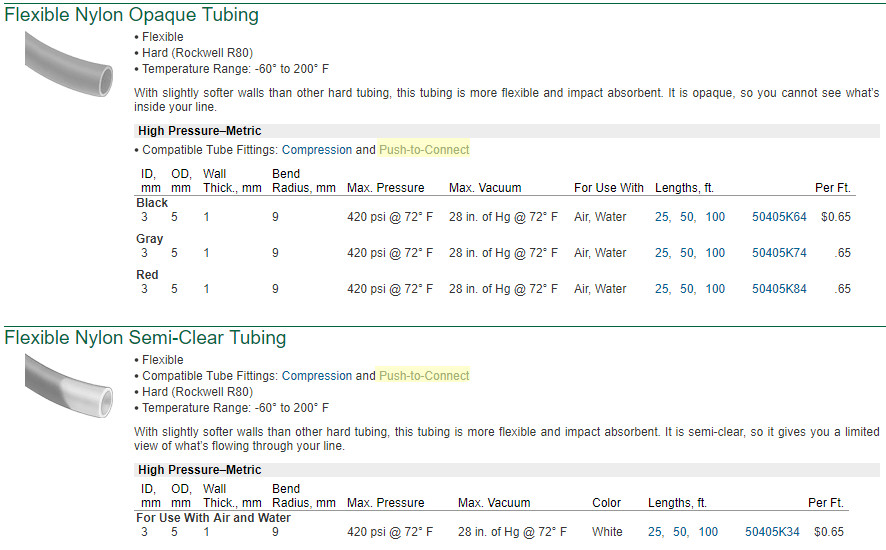Open Compression fittings link under Opaque Tubing

point(316,150)
